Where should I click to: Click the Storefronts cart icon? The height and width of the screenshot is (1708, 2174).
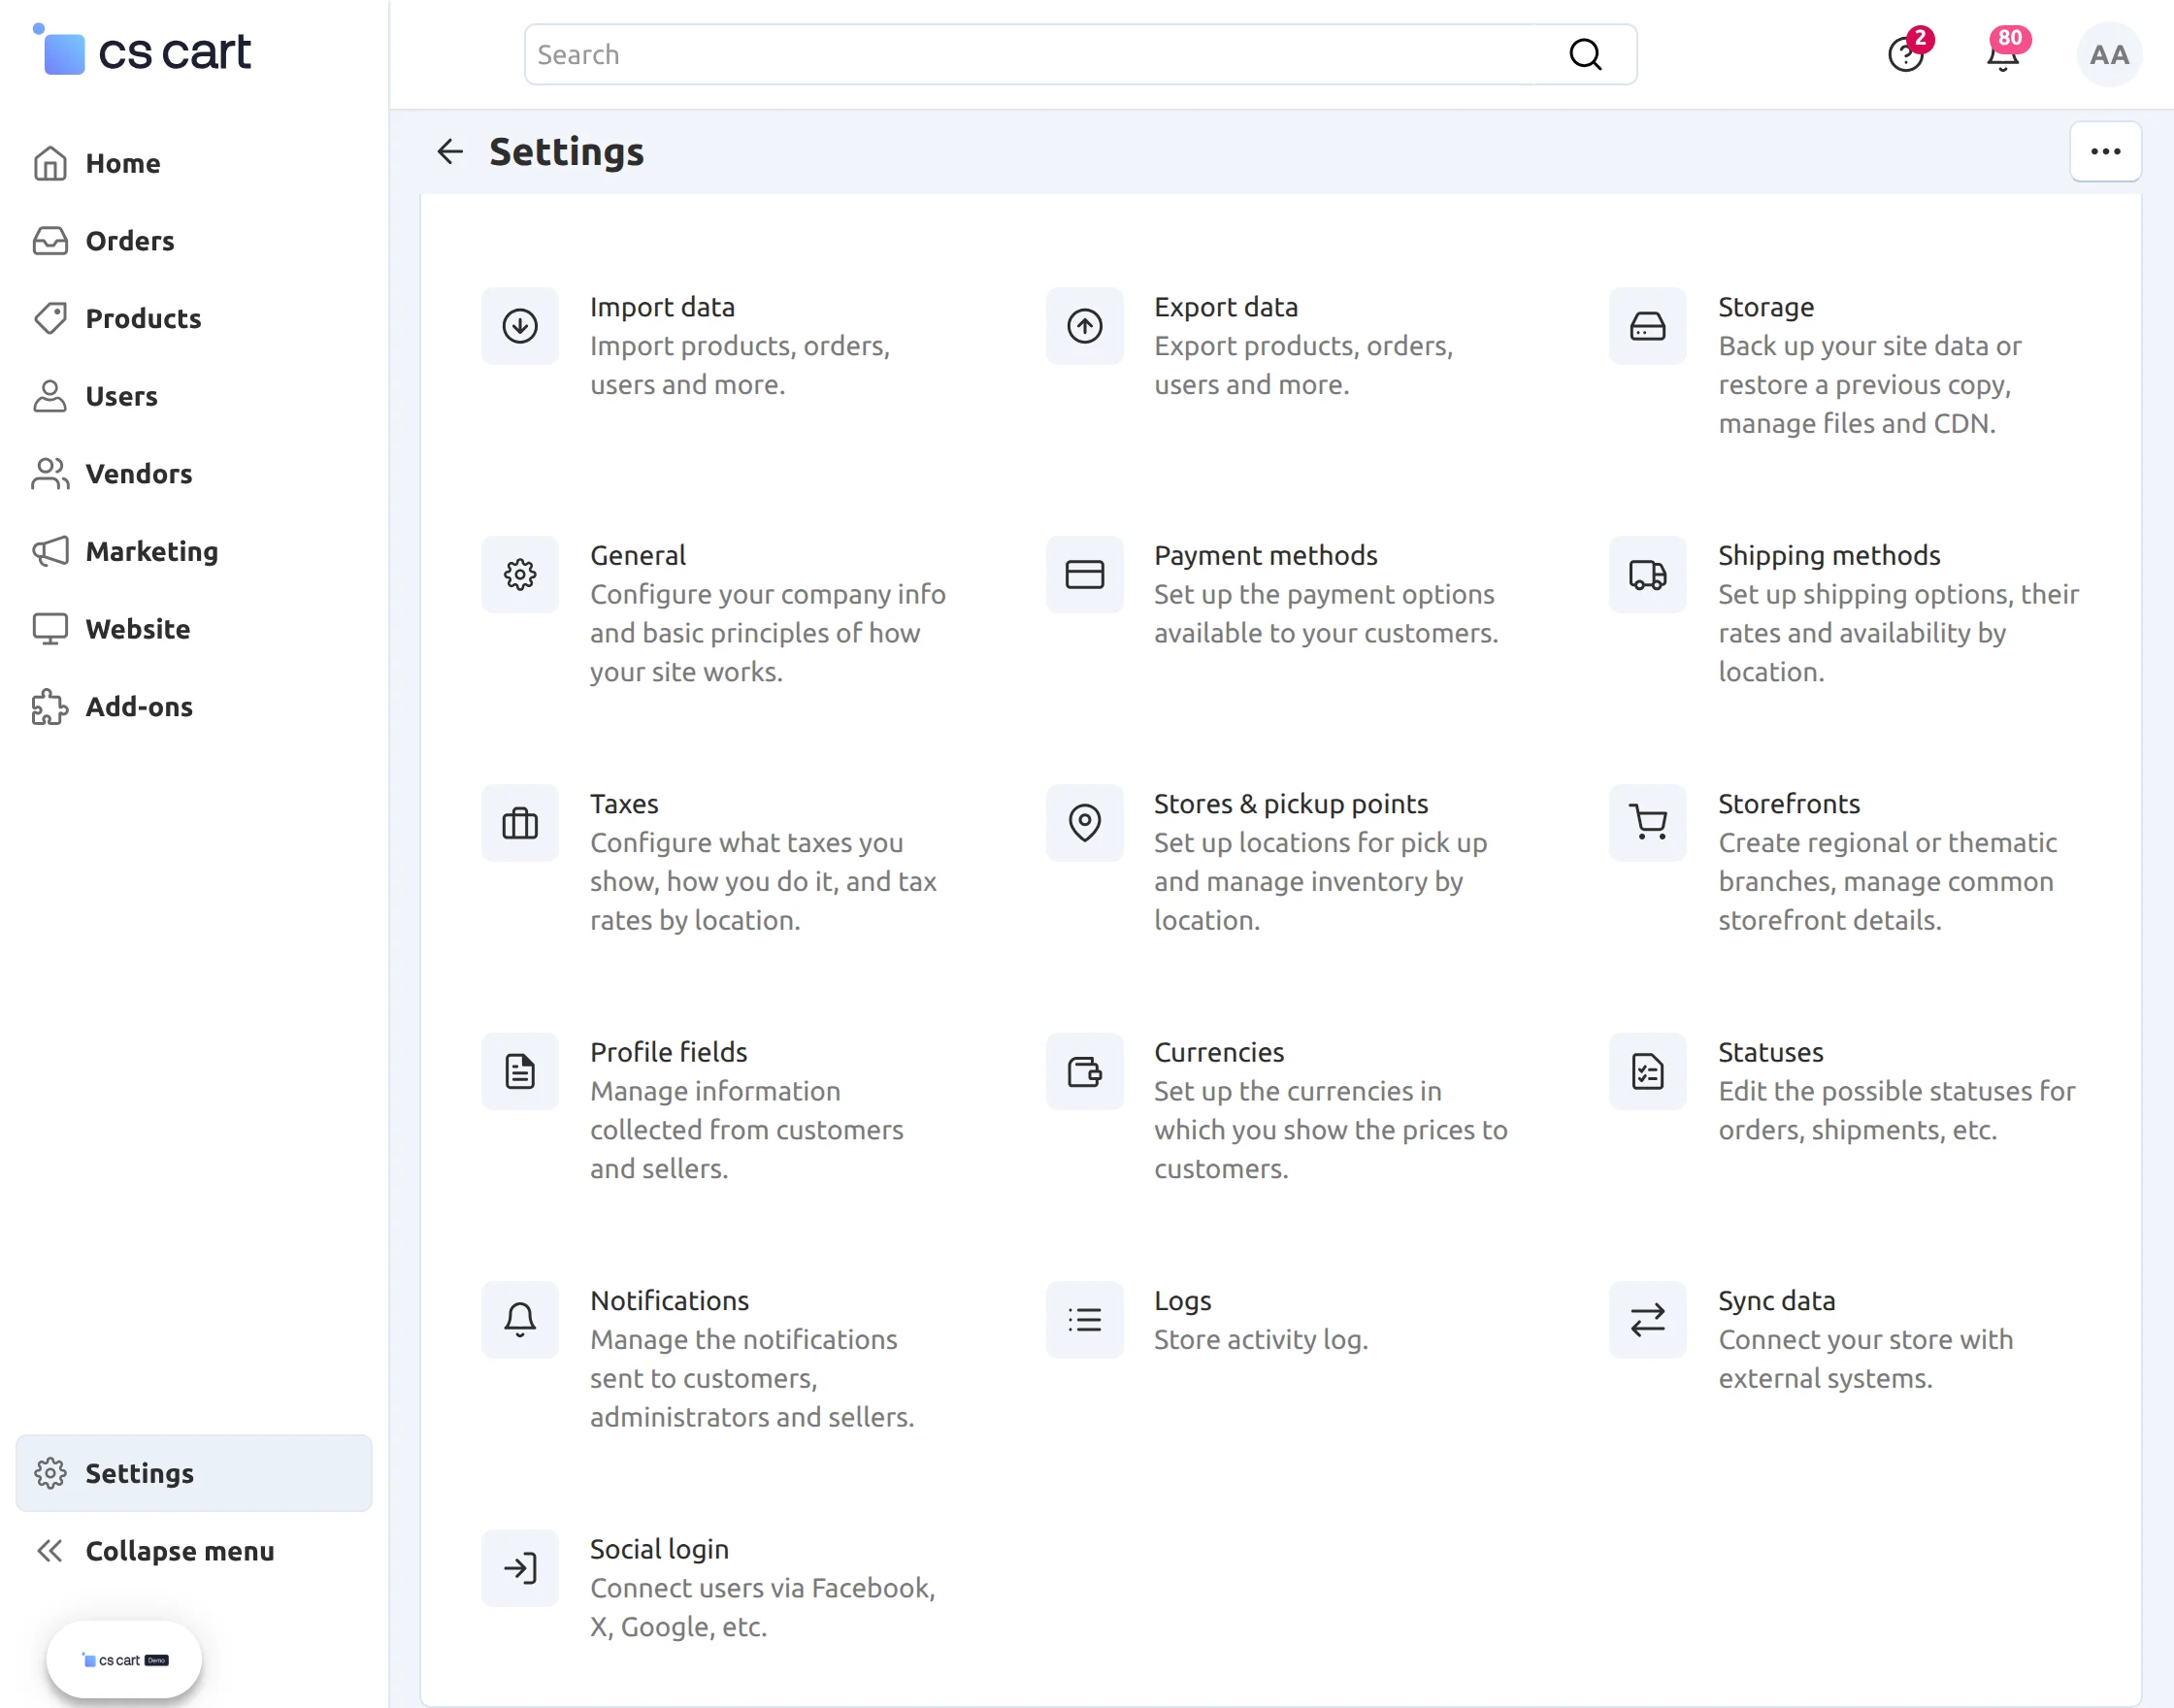[x=1647, y=823]
